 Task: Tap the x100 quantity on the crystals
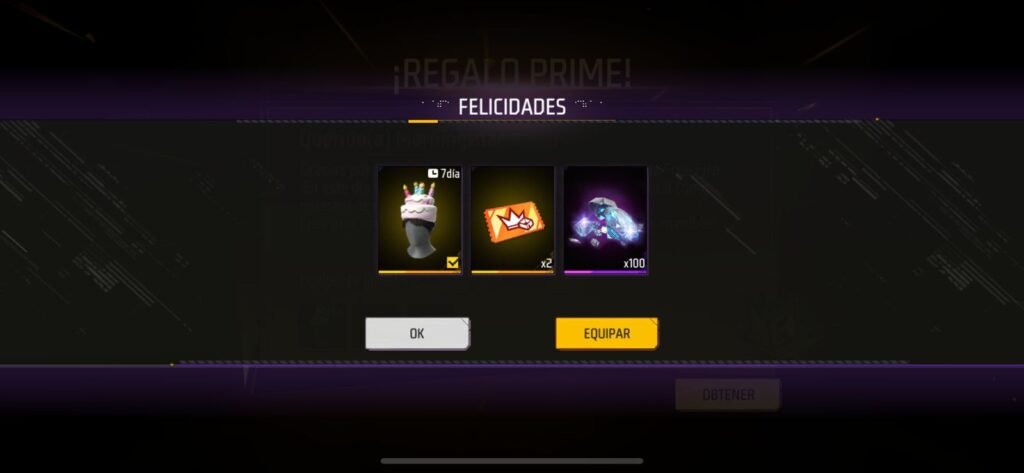[633, 264]
